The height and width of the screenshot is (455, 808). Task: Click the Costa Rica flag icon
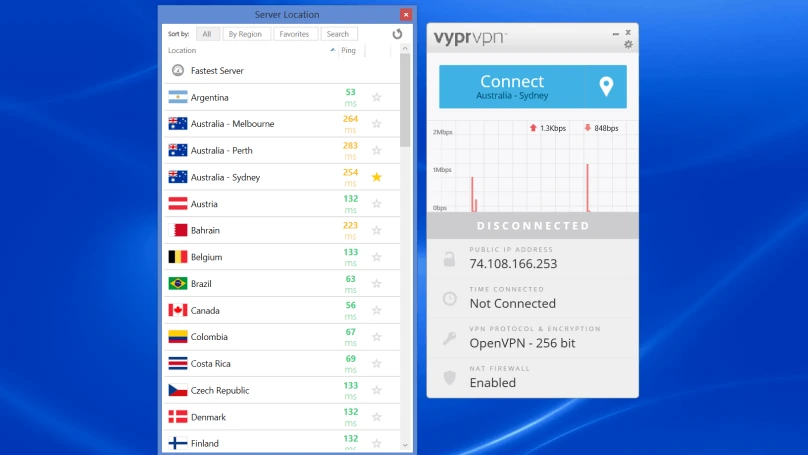click(x=178, y=363)
